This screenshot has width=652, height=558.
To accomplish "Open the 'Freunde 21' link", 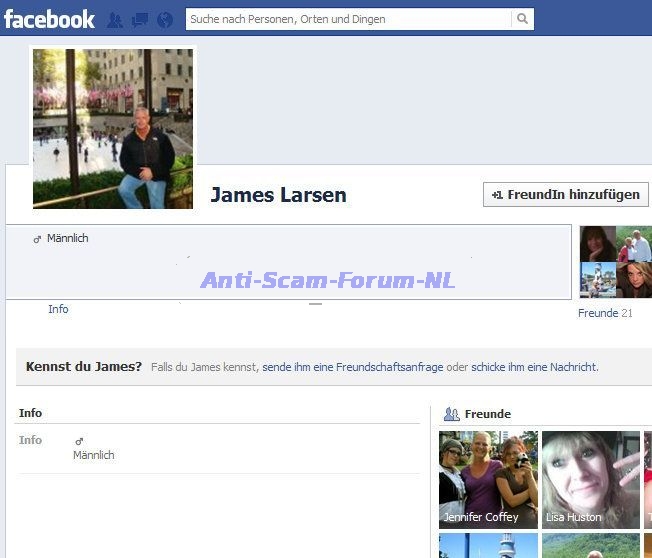I will click(605, 313).
